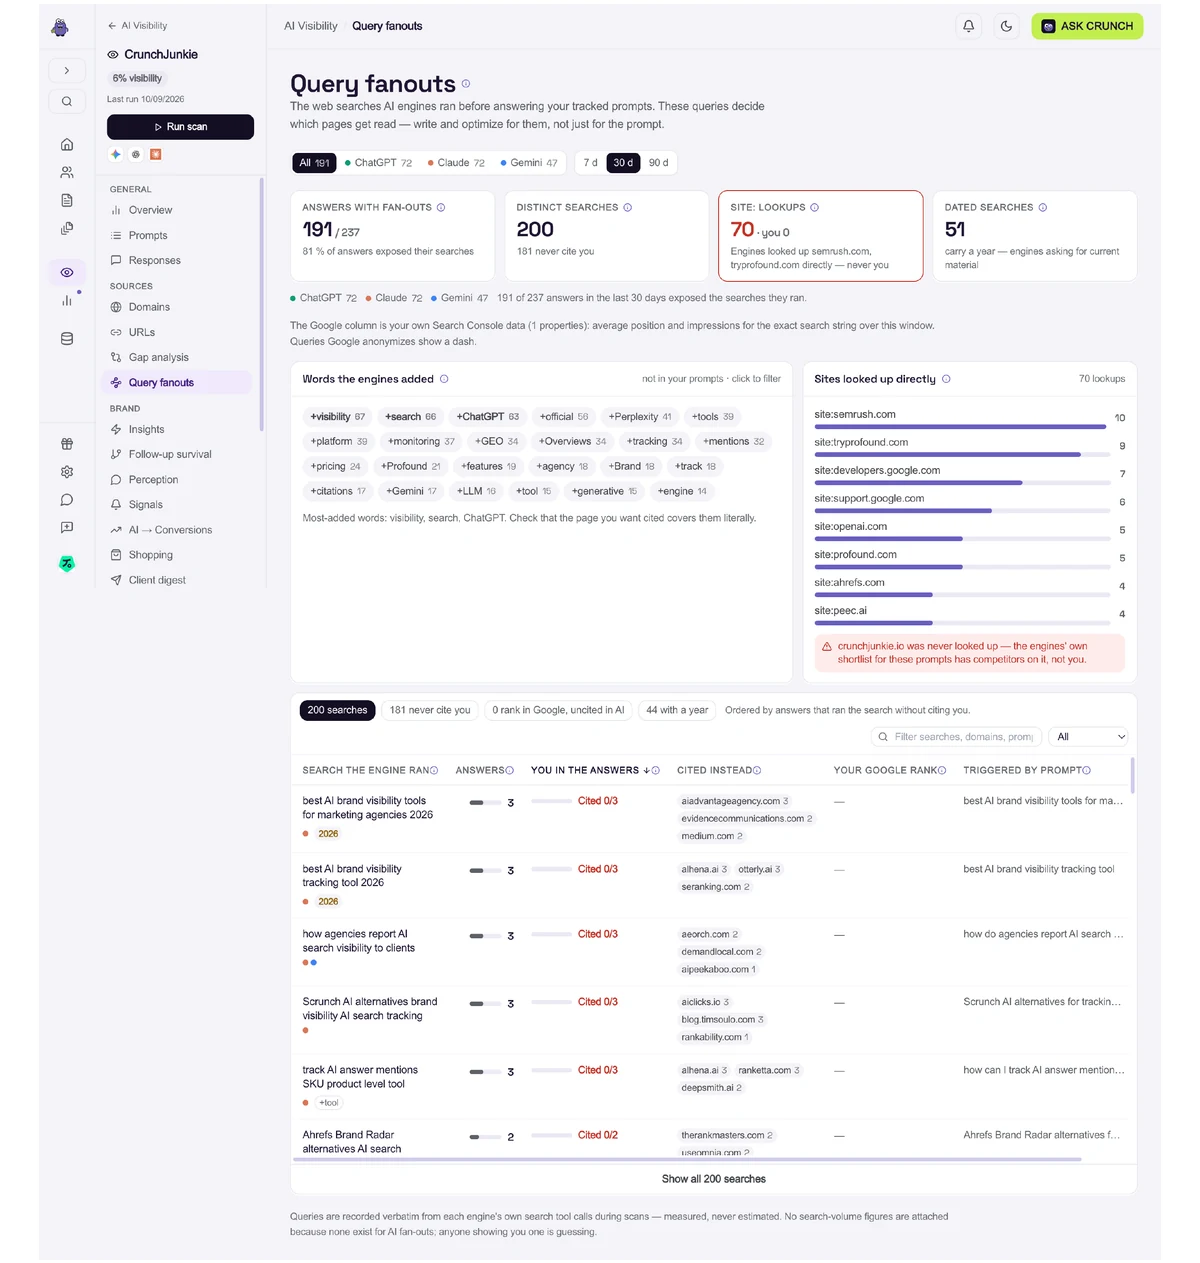Open Ask Crunch assistant
The width and height of the screenshot is (1200, 1263).
coord(1087,26)
